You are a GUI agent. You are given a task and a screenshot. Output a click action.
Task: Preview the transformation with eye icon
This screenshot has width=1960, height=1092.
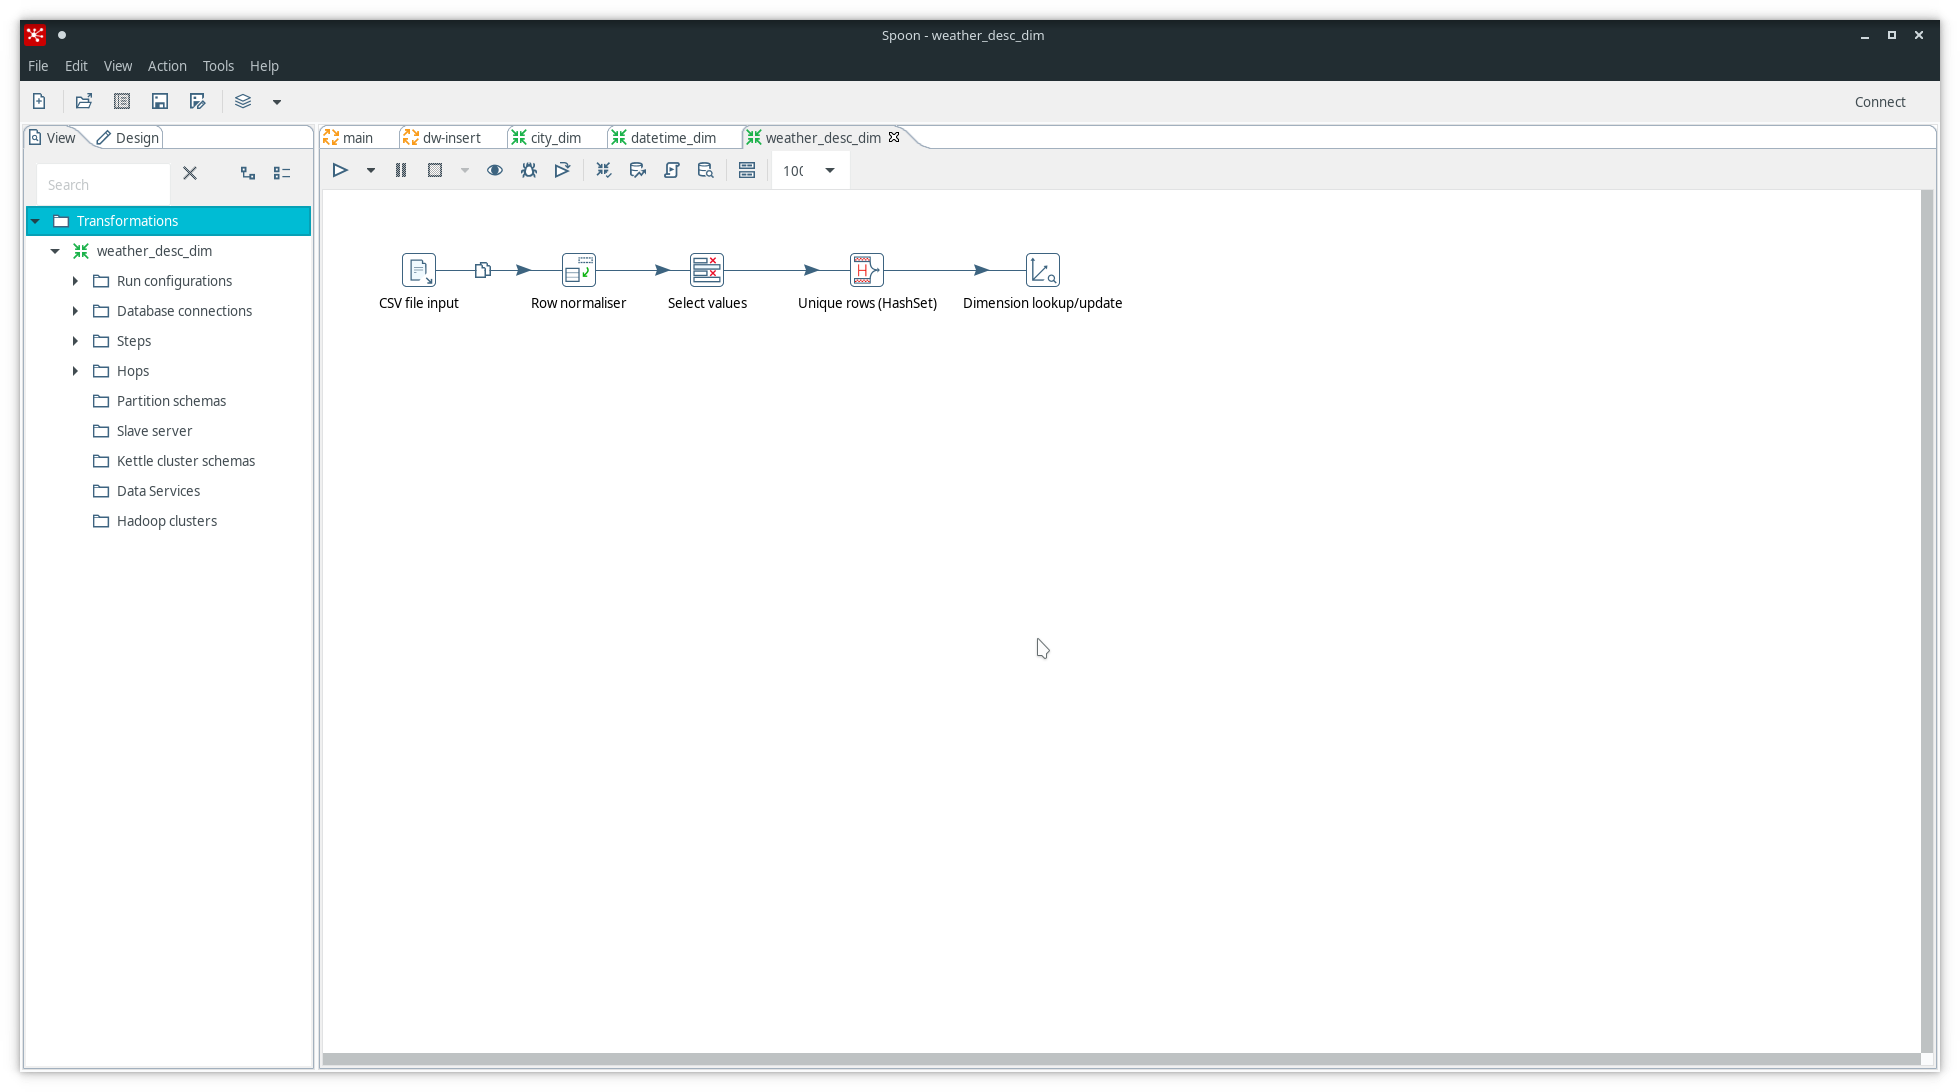[x=495, y=170]
